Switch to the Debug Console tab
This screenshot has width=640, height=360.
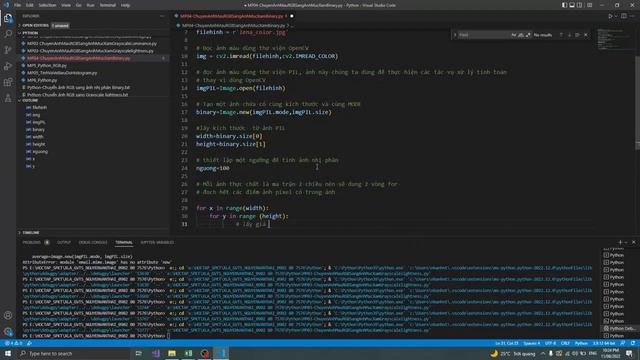tap(93, 242)
